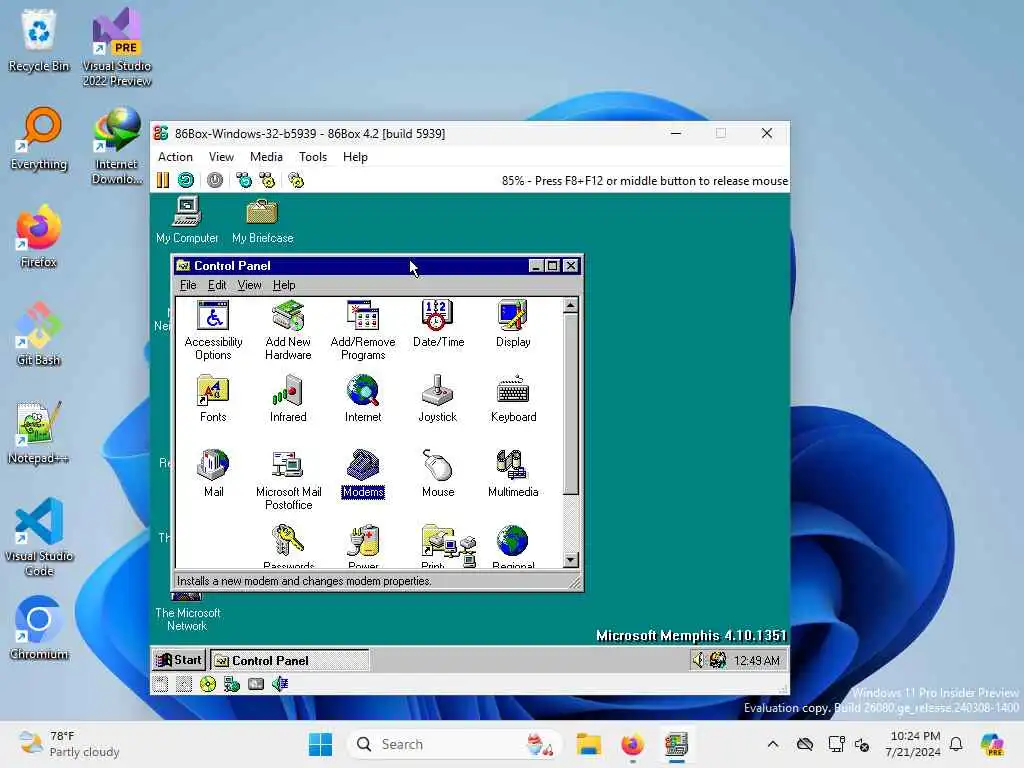Click the sound speaker icon in 86Box status bar
Screen dimensions: 1024x768
coord(280,684)
